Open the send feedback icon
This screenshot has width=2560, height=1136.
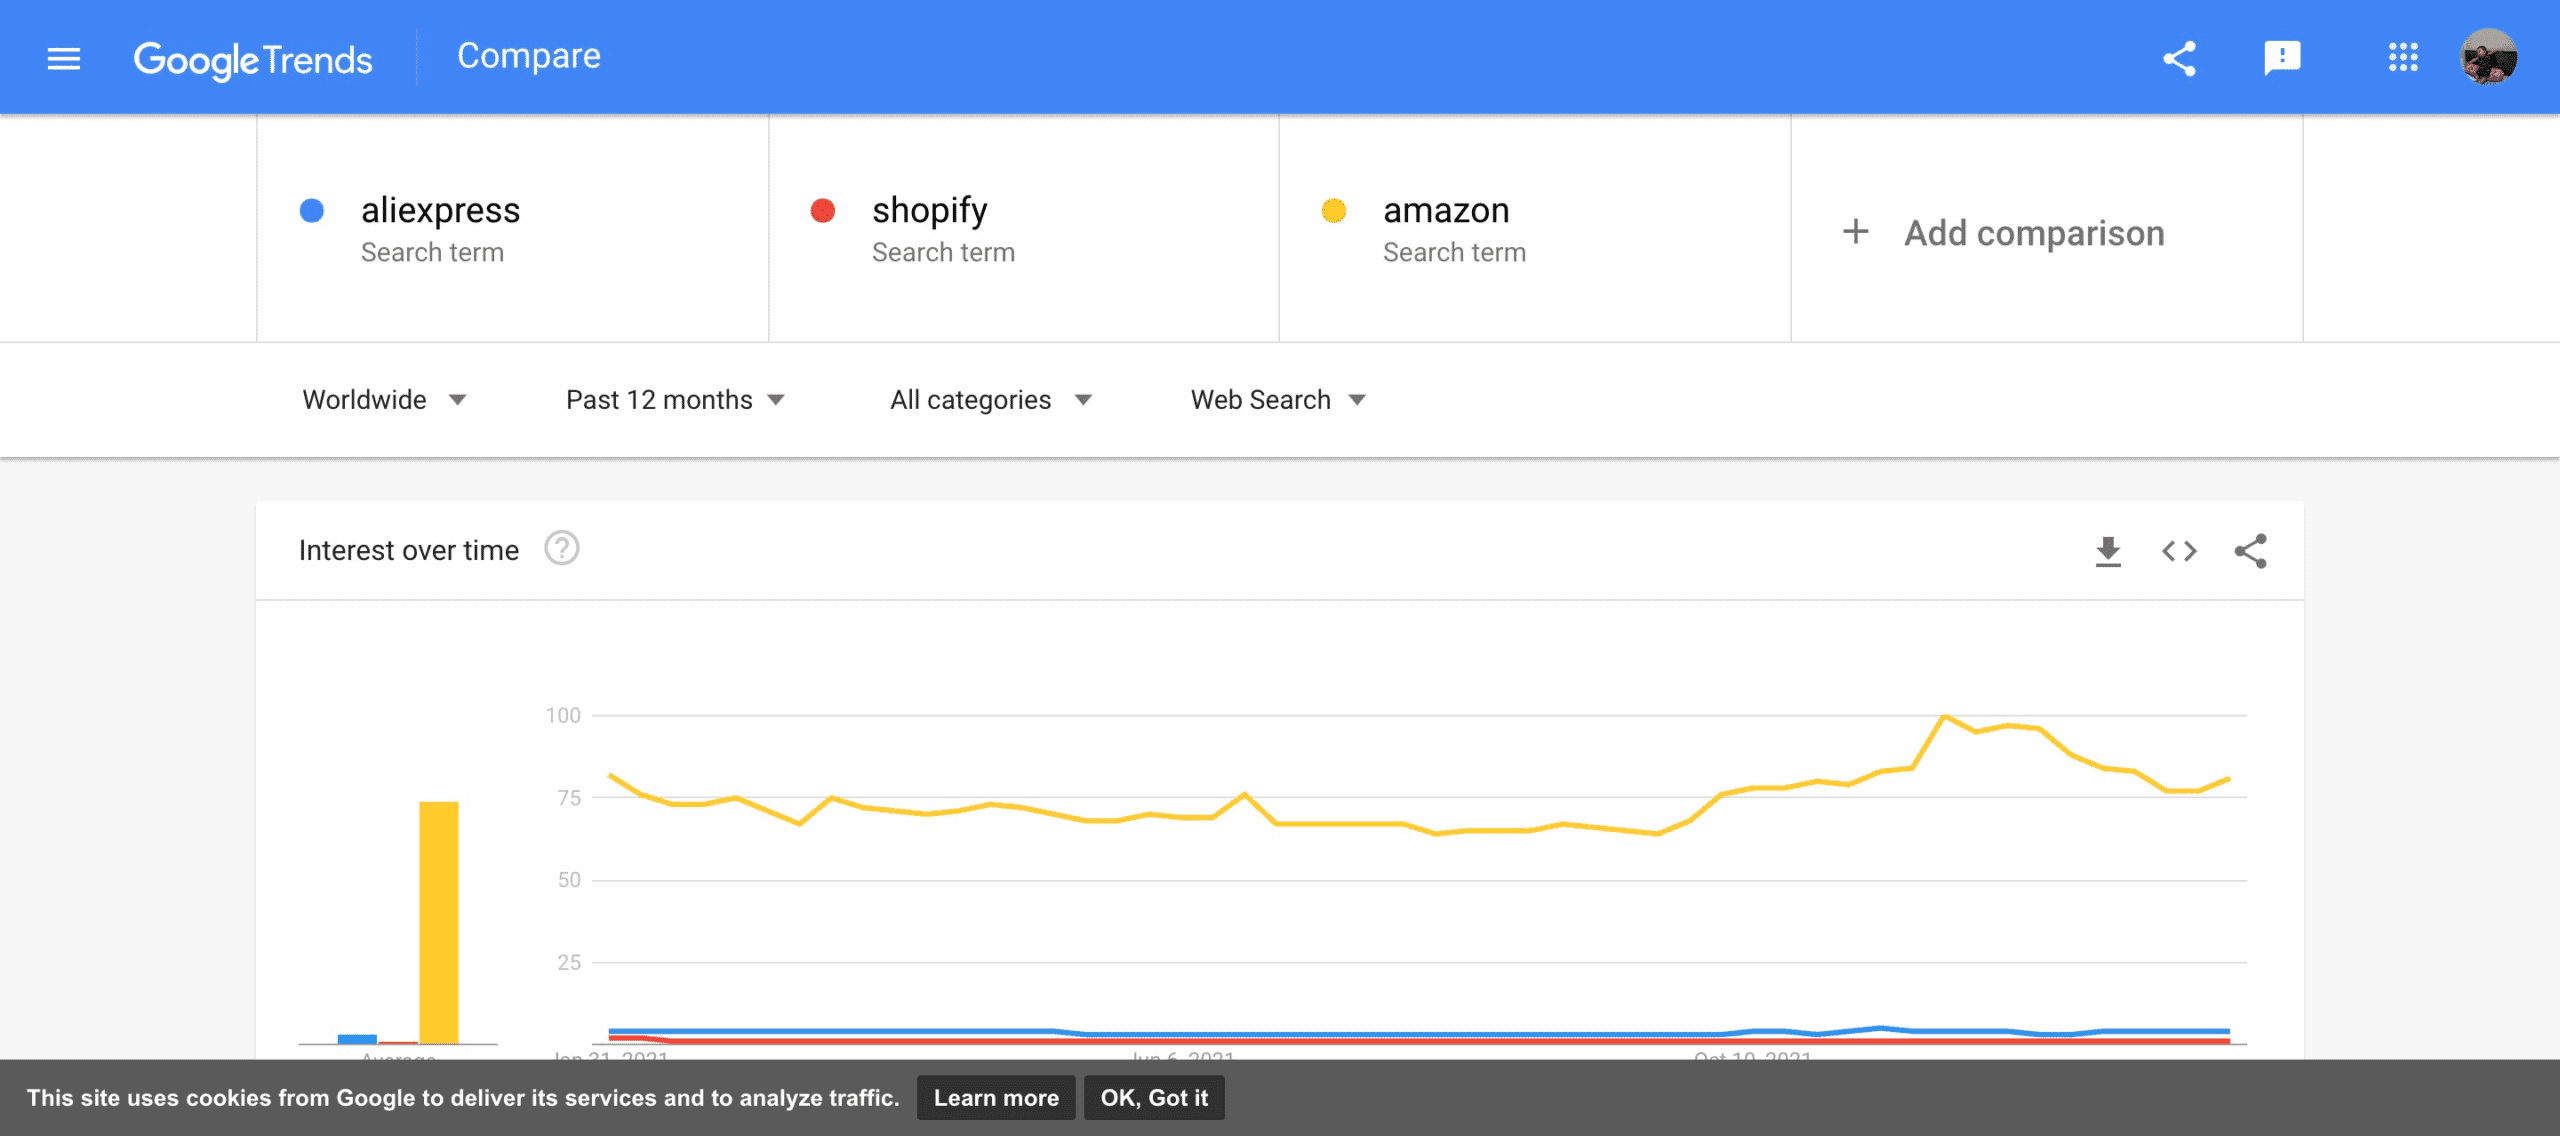2282,58
